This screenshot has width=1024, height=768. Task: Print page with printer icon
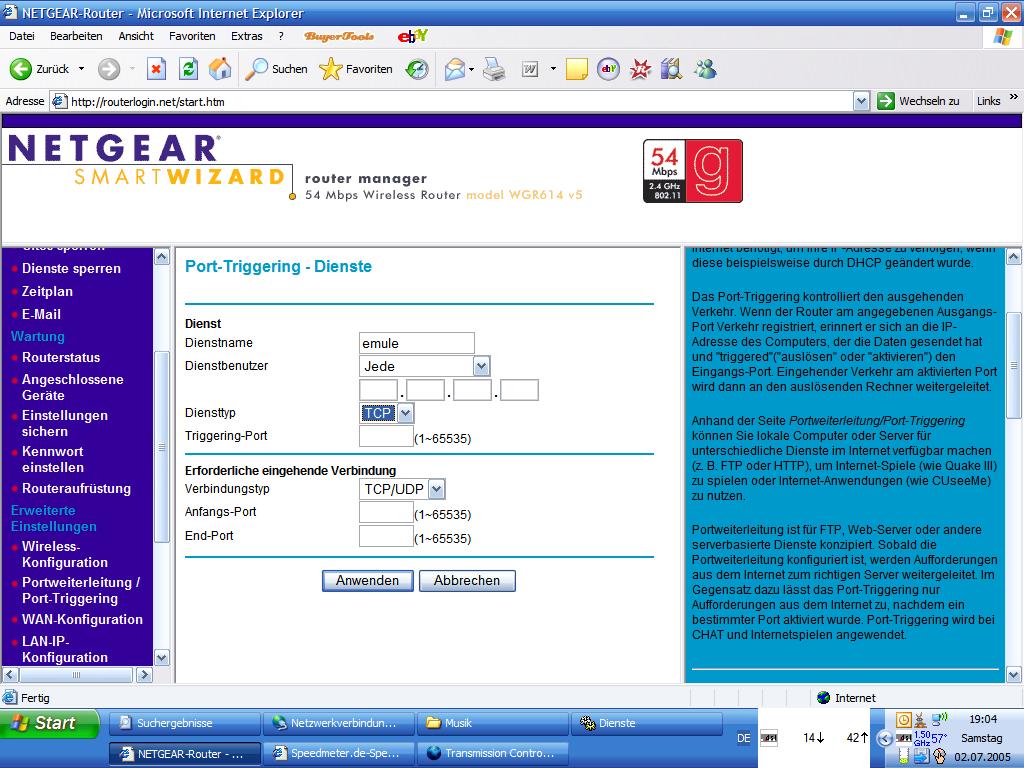[x=494, y=69]
